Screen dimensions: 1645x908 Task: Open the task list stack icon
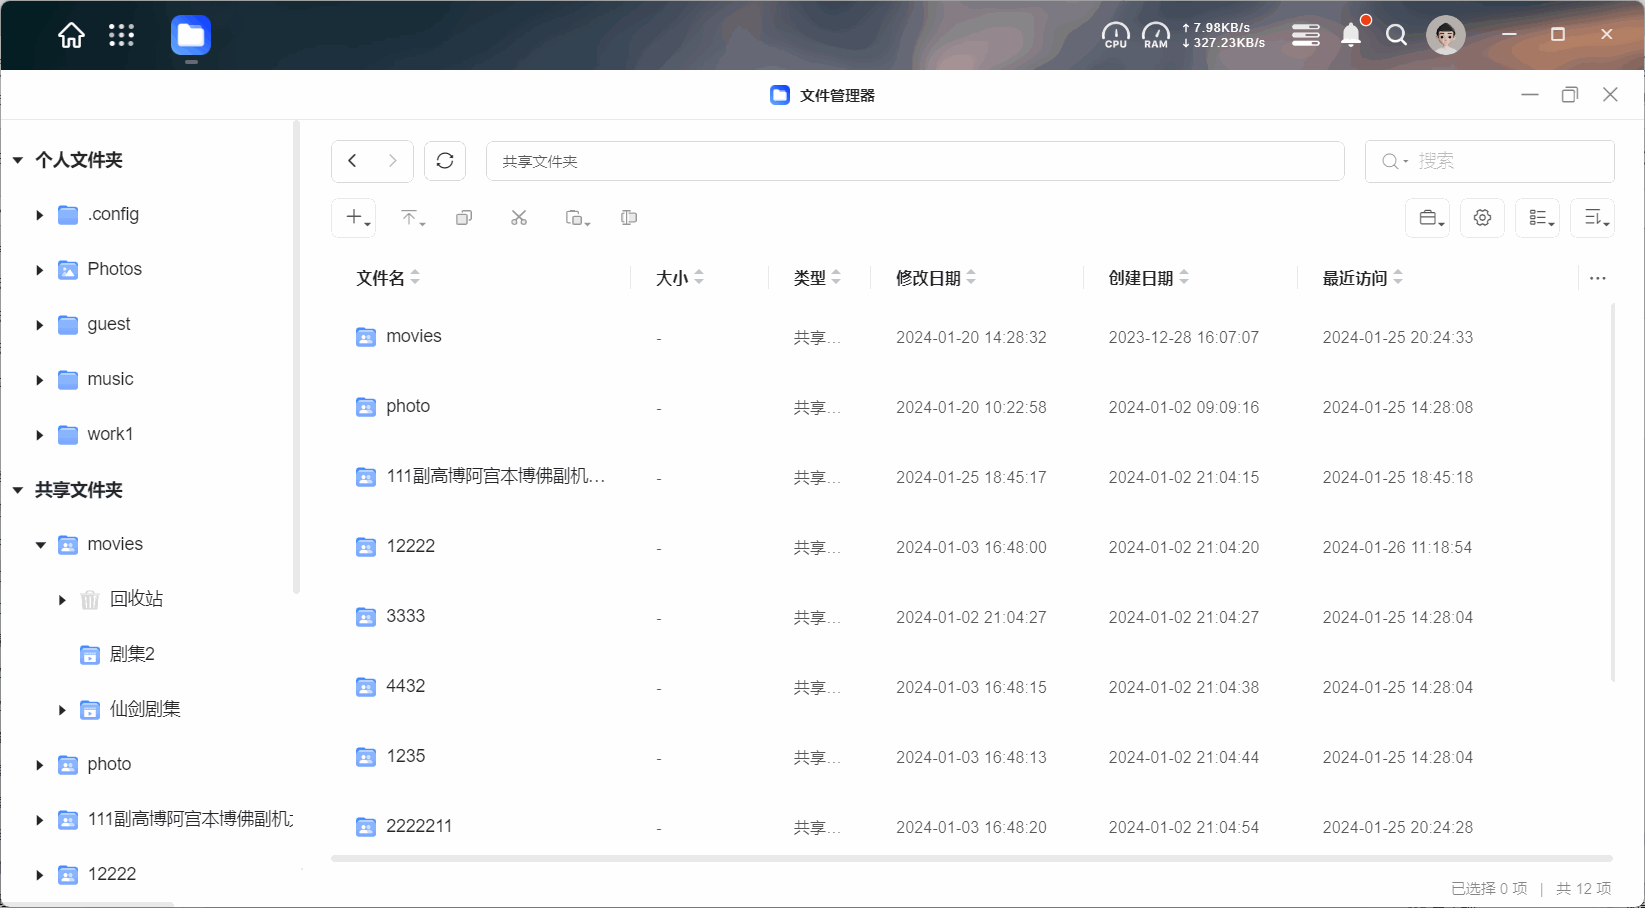point(1306,35)
